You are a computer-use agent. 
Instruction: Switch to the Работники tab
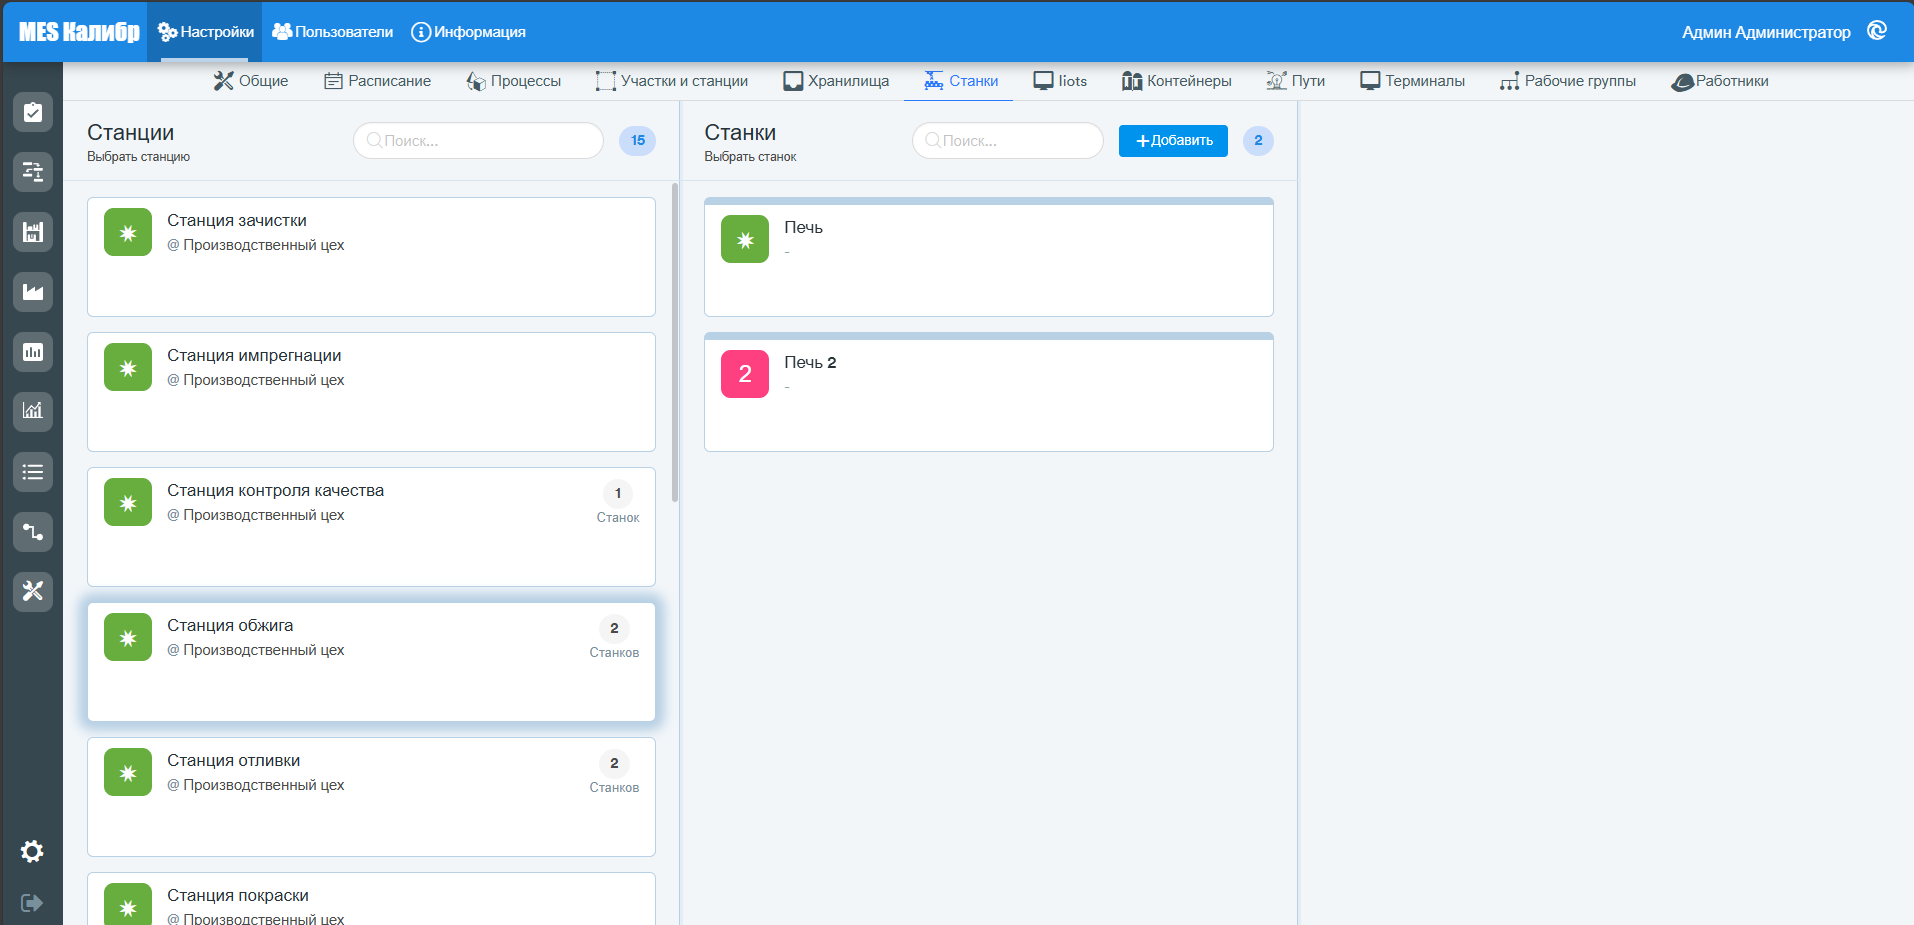coord(1719,81)
